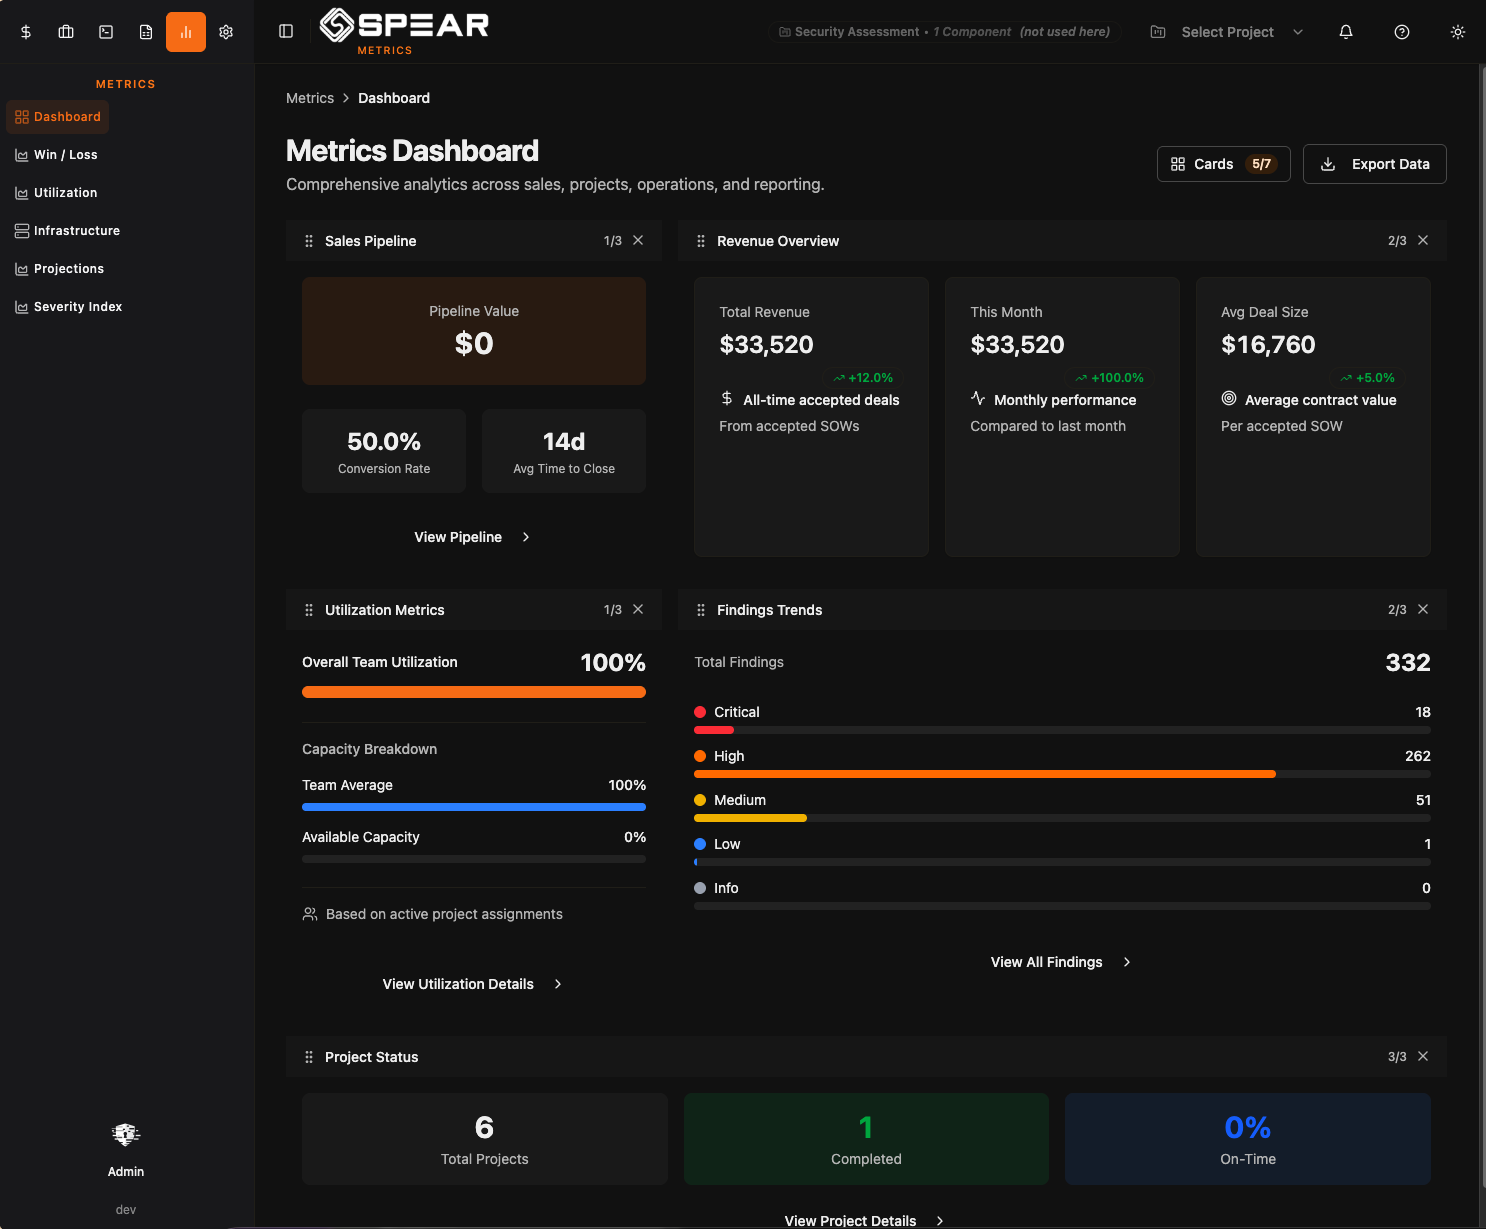Select the dollar sign icon in the top-left rail
The image size is (1486, 1229).
[x=26, y=31]
